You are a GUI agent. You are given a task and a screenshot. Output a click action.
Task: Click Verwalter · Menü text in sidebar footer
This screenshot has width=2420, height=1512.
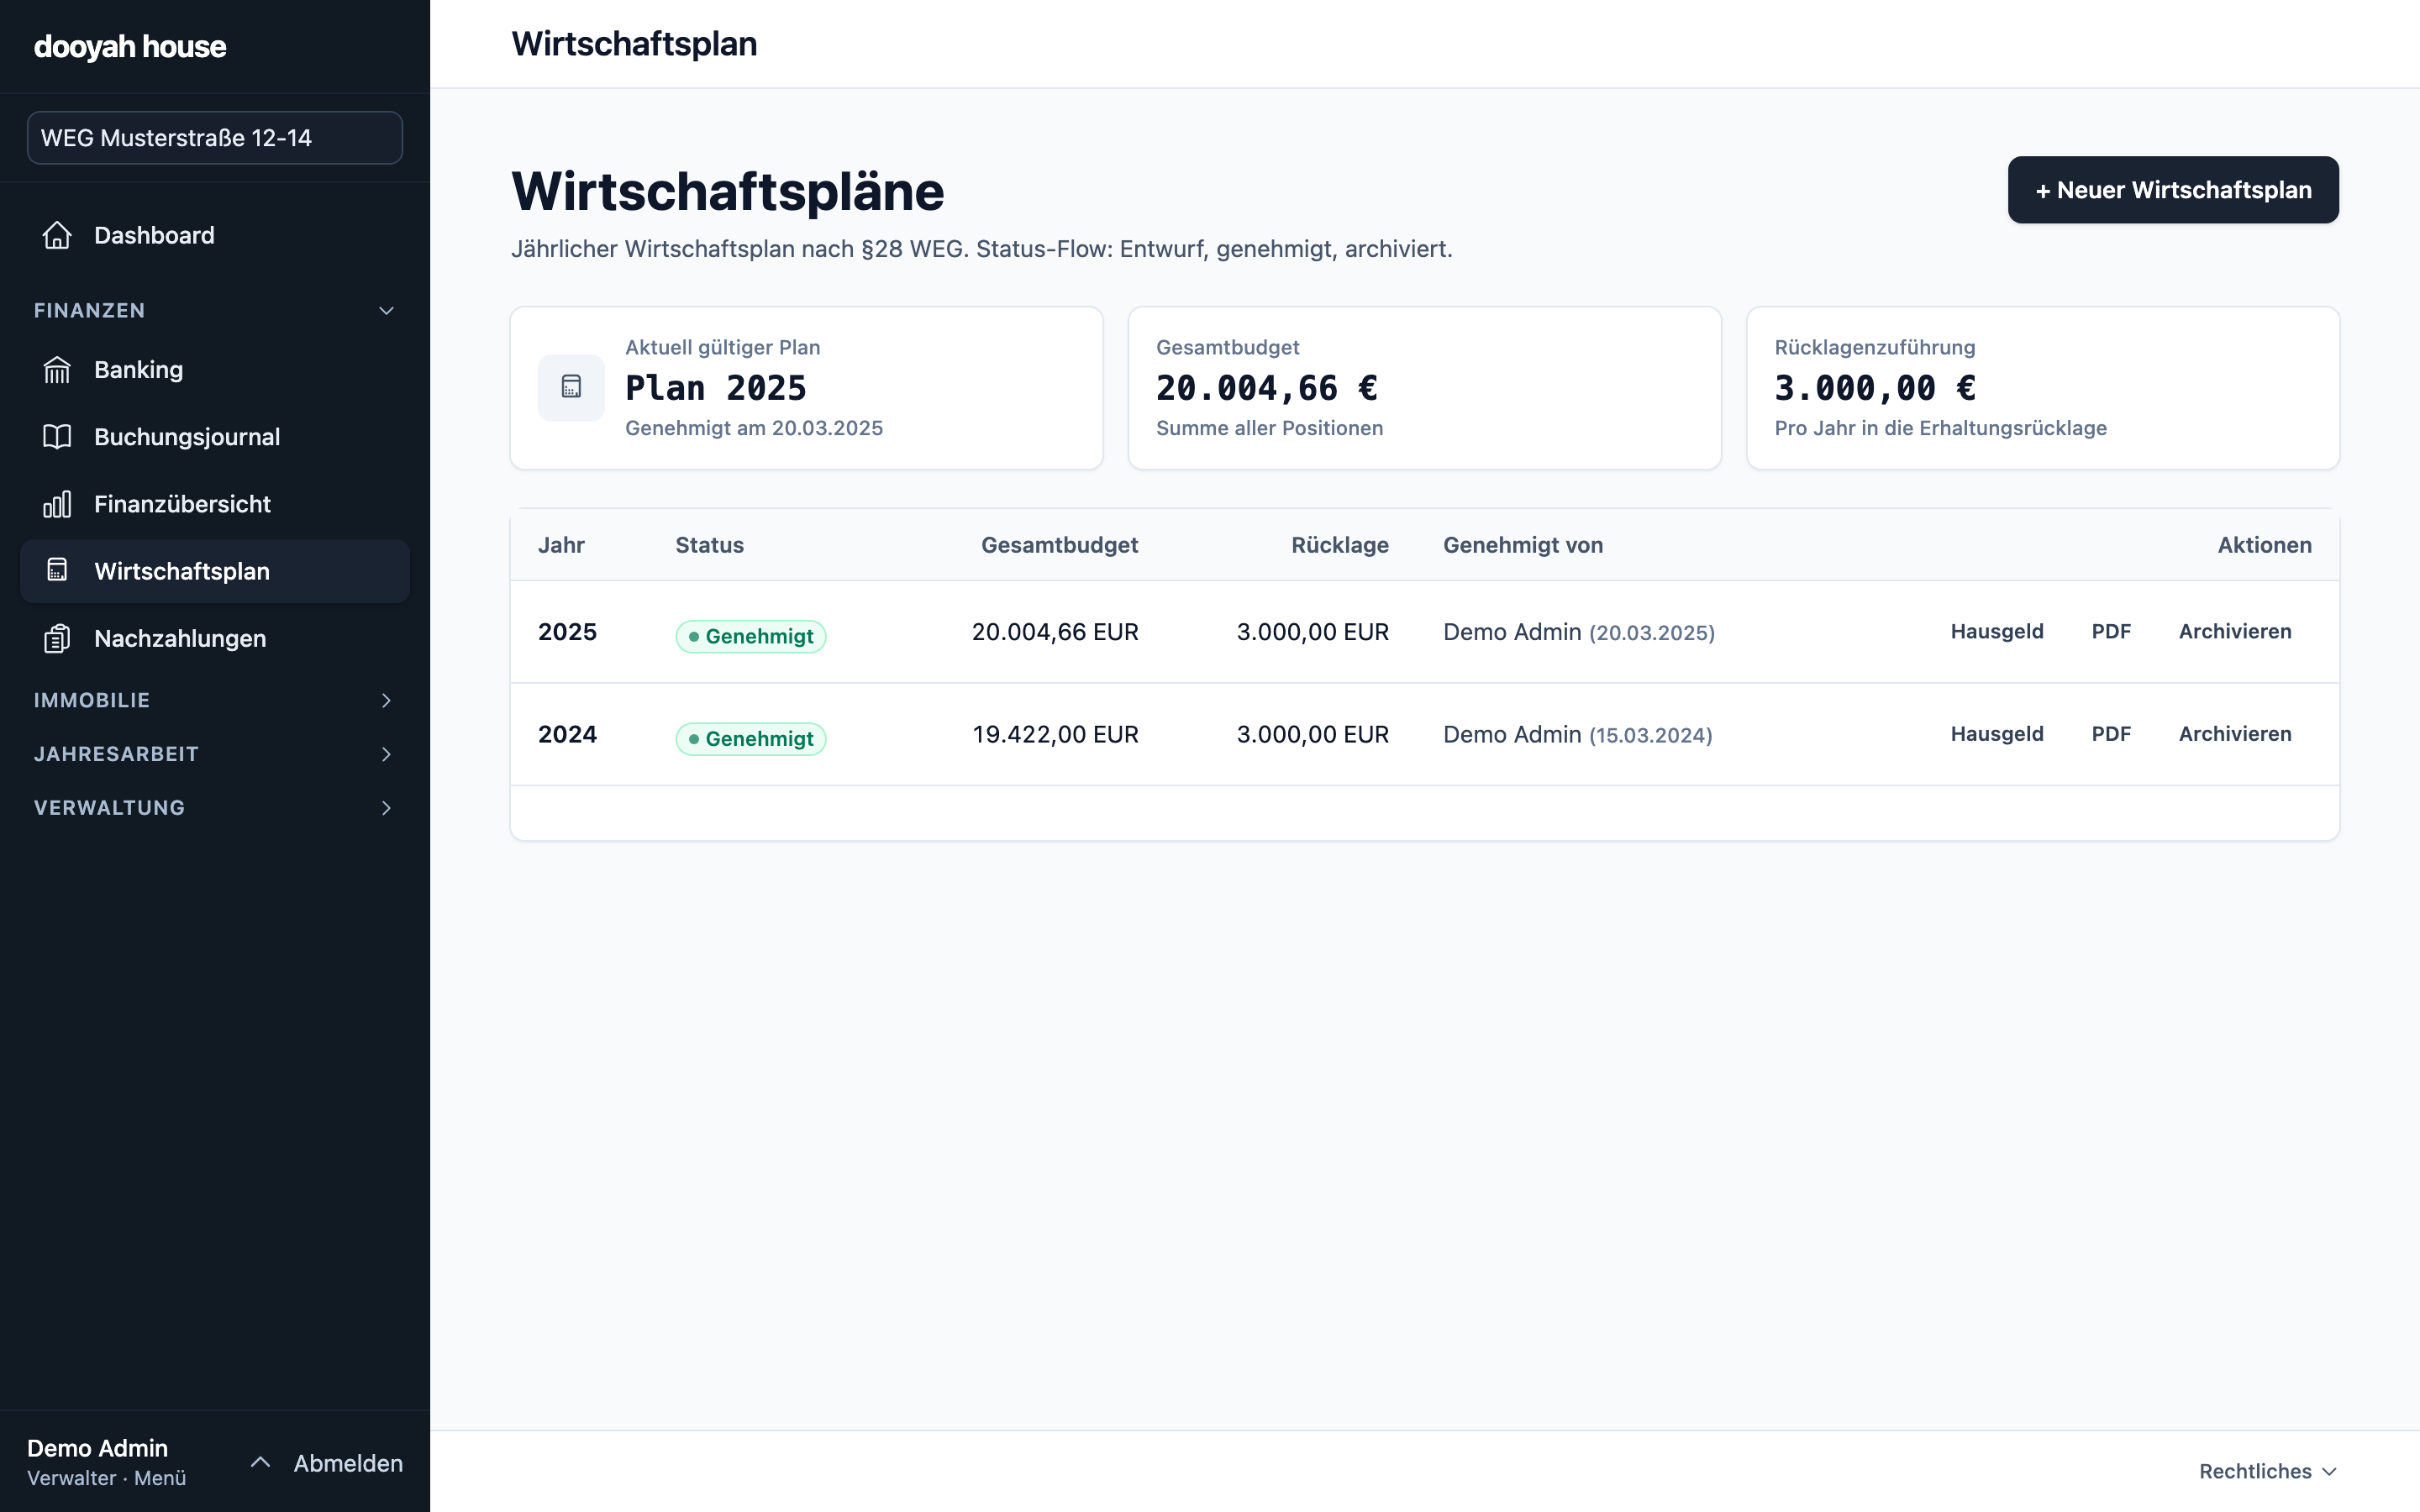tap(107, 1478)
